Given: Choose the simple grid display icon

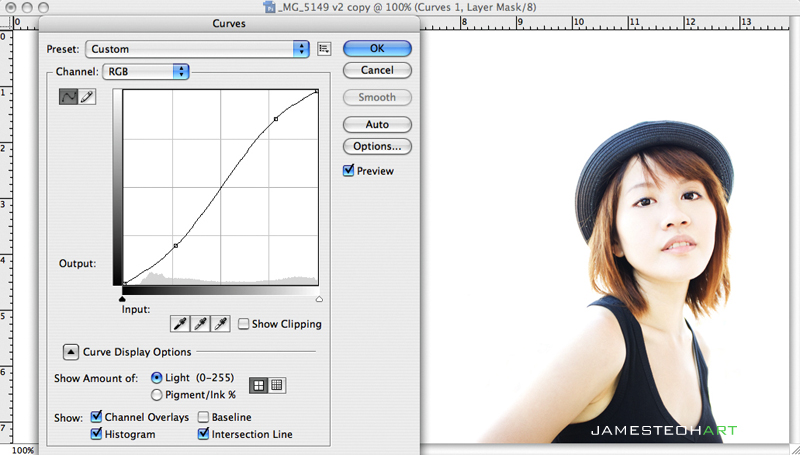Looking at the screenshot, I should (259, 386).
